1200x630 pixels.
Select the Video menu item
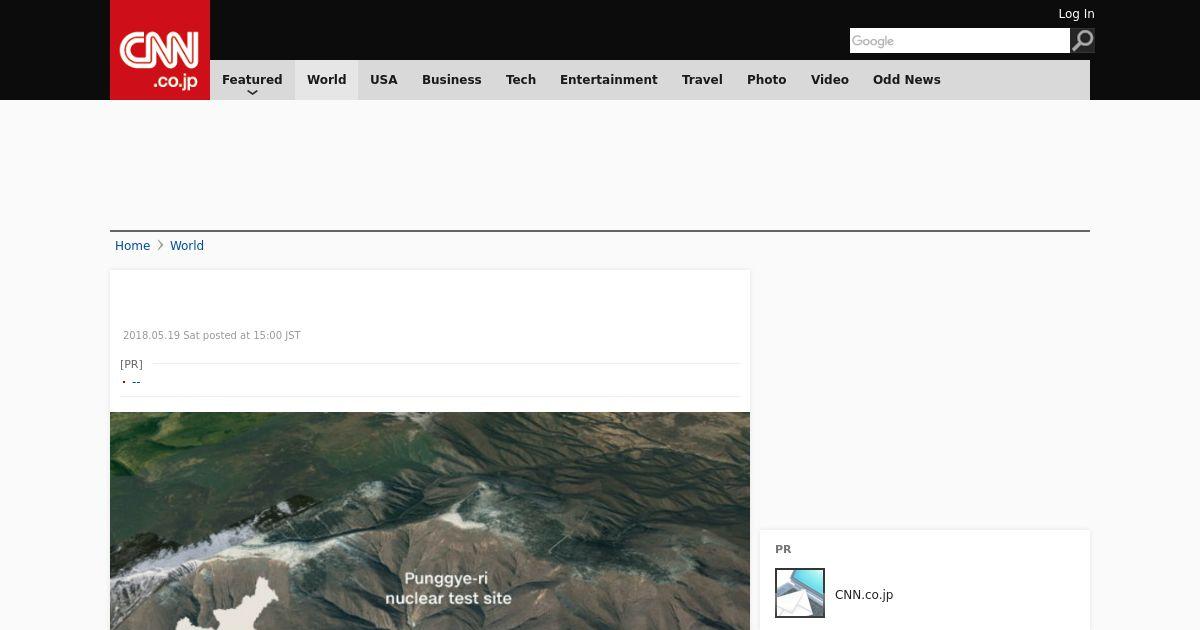(830, 80)
